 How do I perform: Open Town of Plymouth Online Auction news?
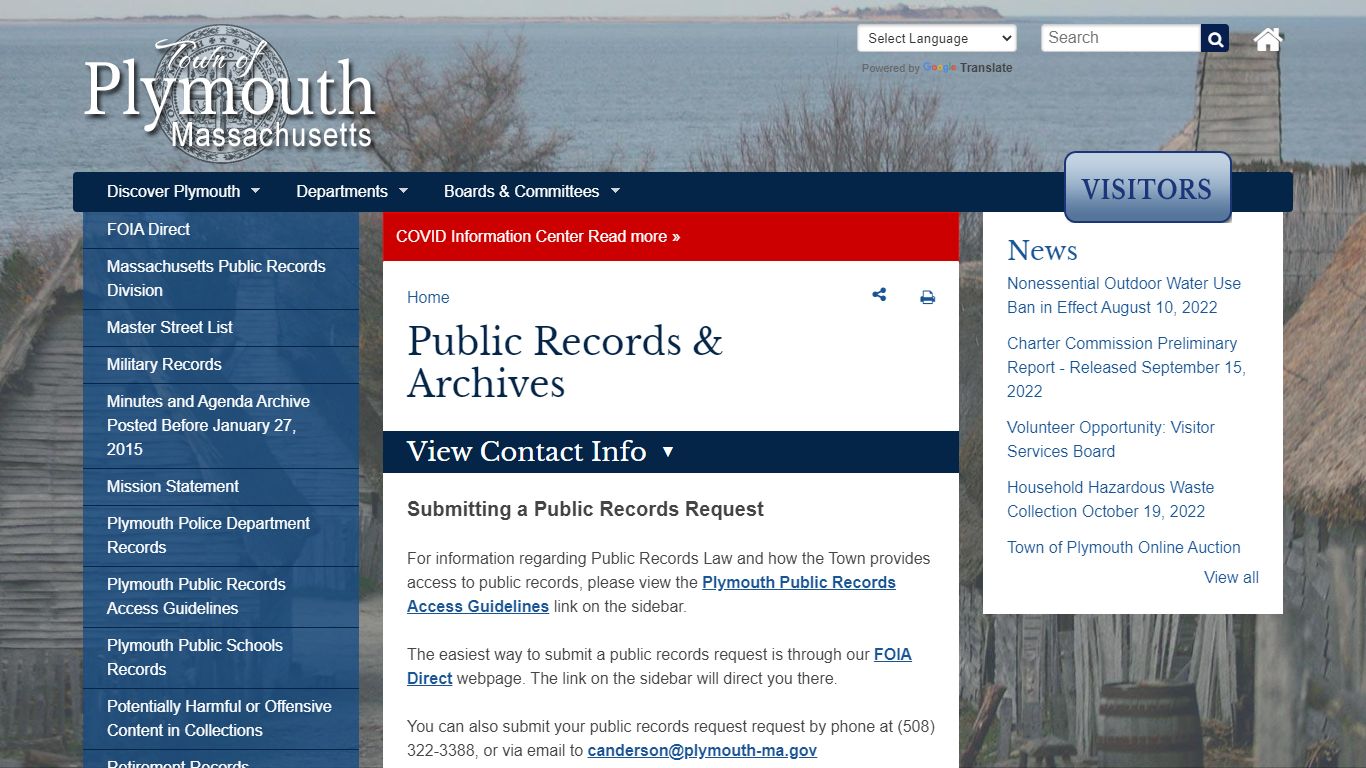click(x=1123, y=548)
